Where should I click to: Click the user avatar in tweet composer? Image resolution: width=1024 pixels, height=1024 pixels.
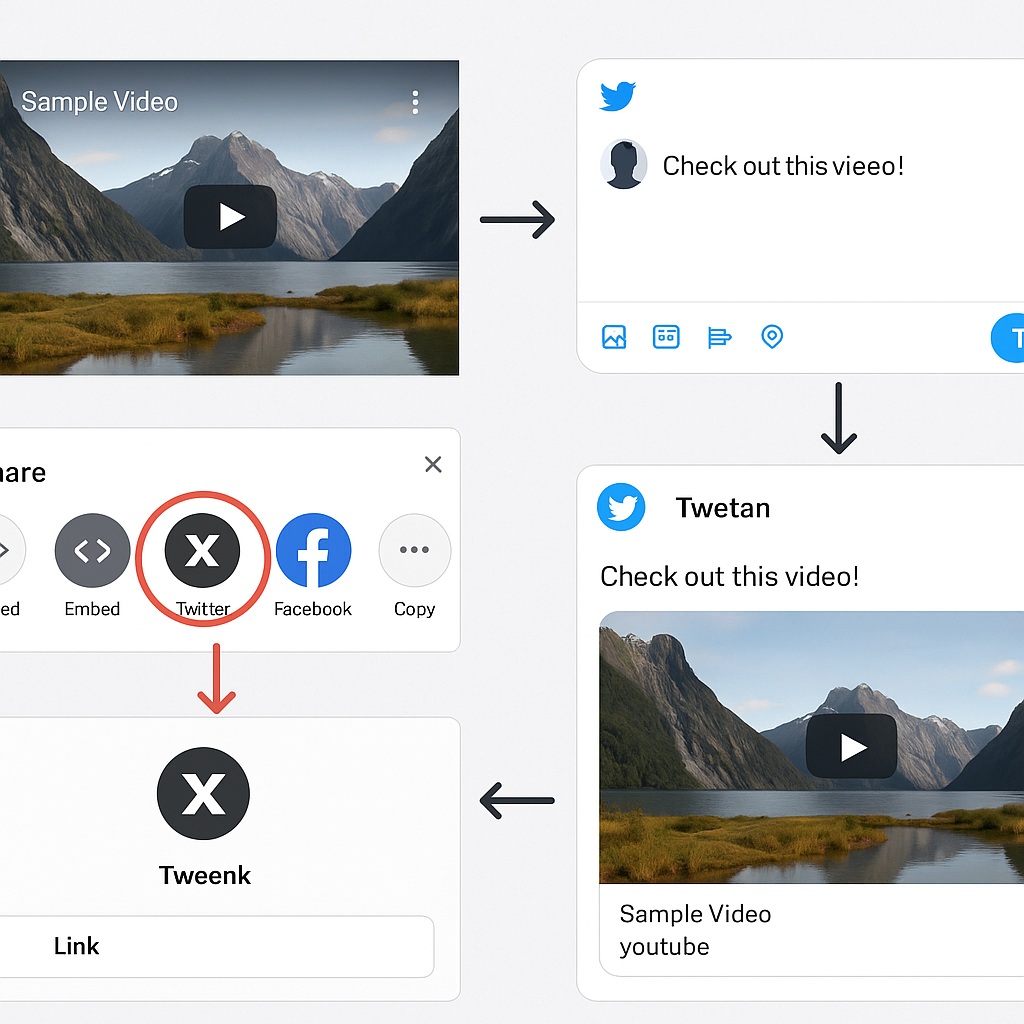click(624, 165)
